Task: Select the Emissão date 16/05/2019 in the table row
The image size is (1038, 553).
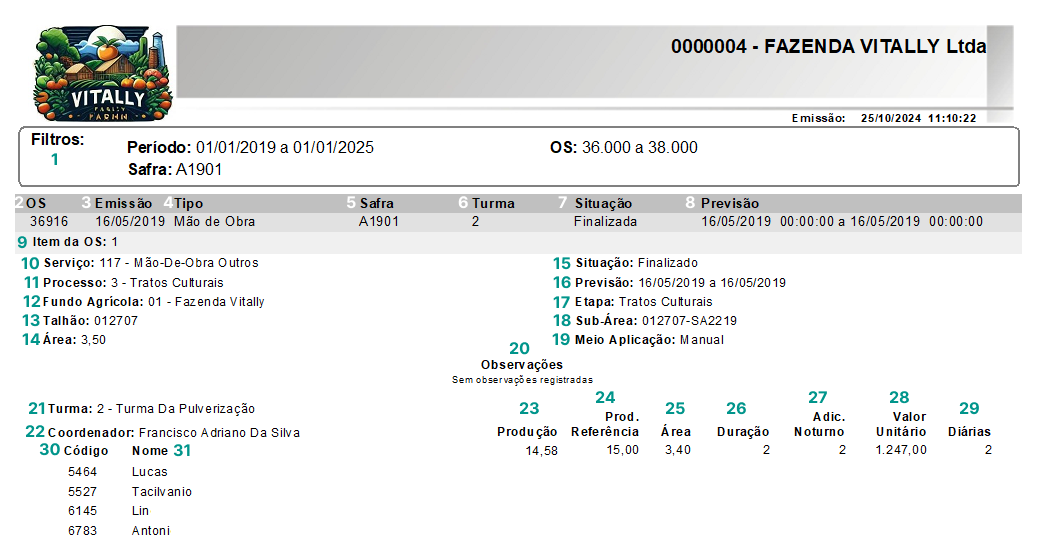Action: [x=130, y=221]
